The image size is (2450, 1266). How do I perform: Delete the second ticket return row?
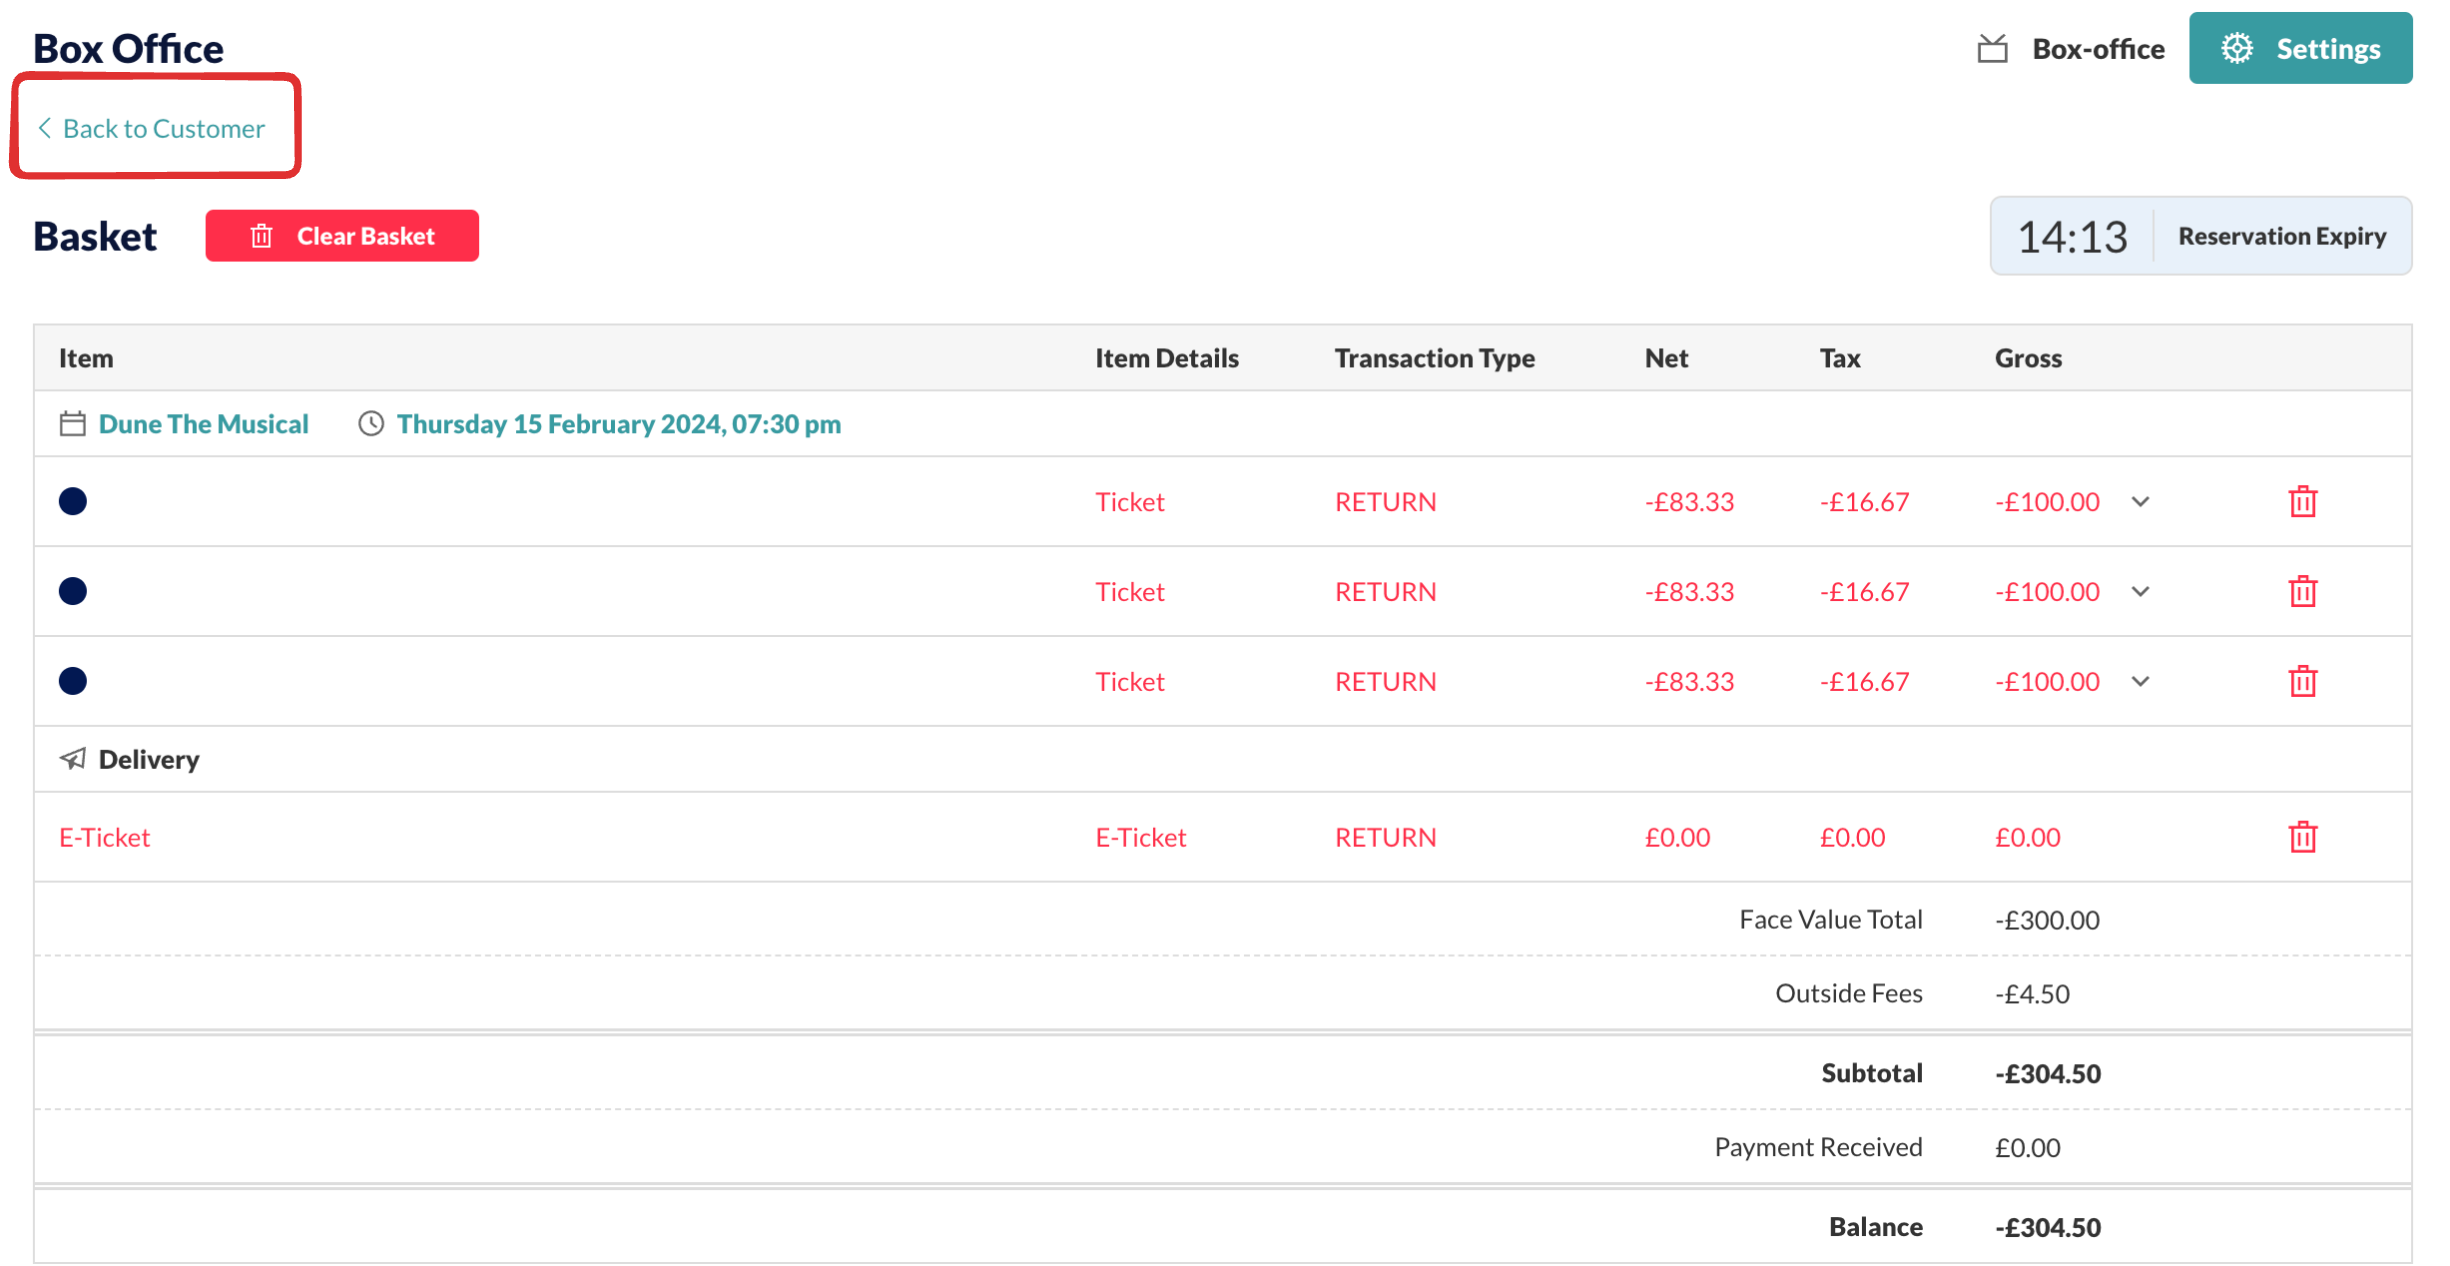[2303, 591]
